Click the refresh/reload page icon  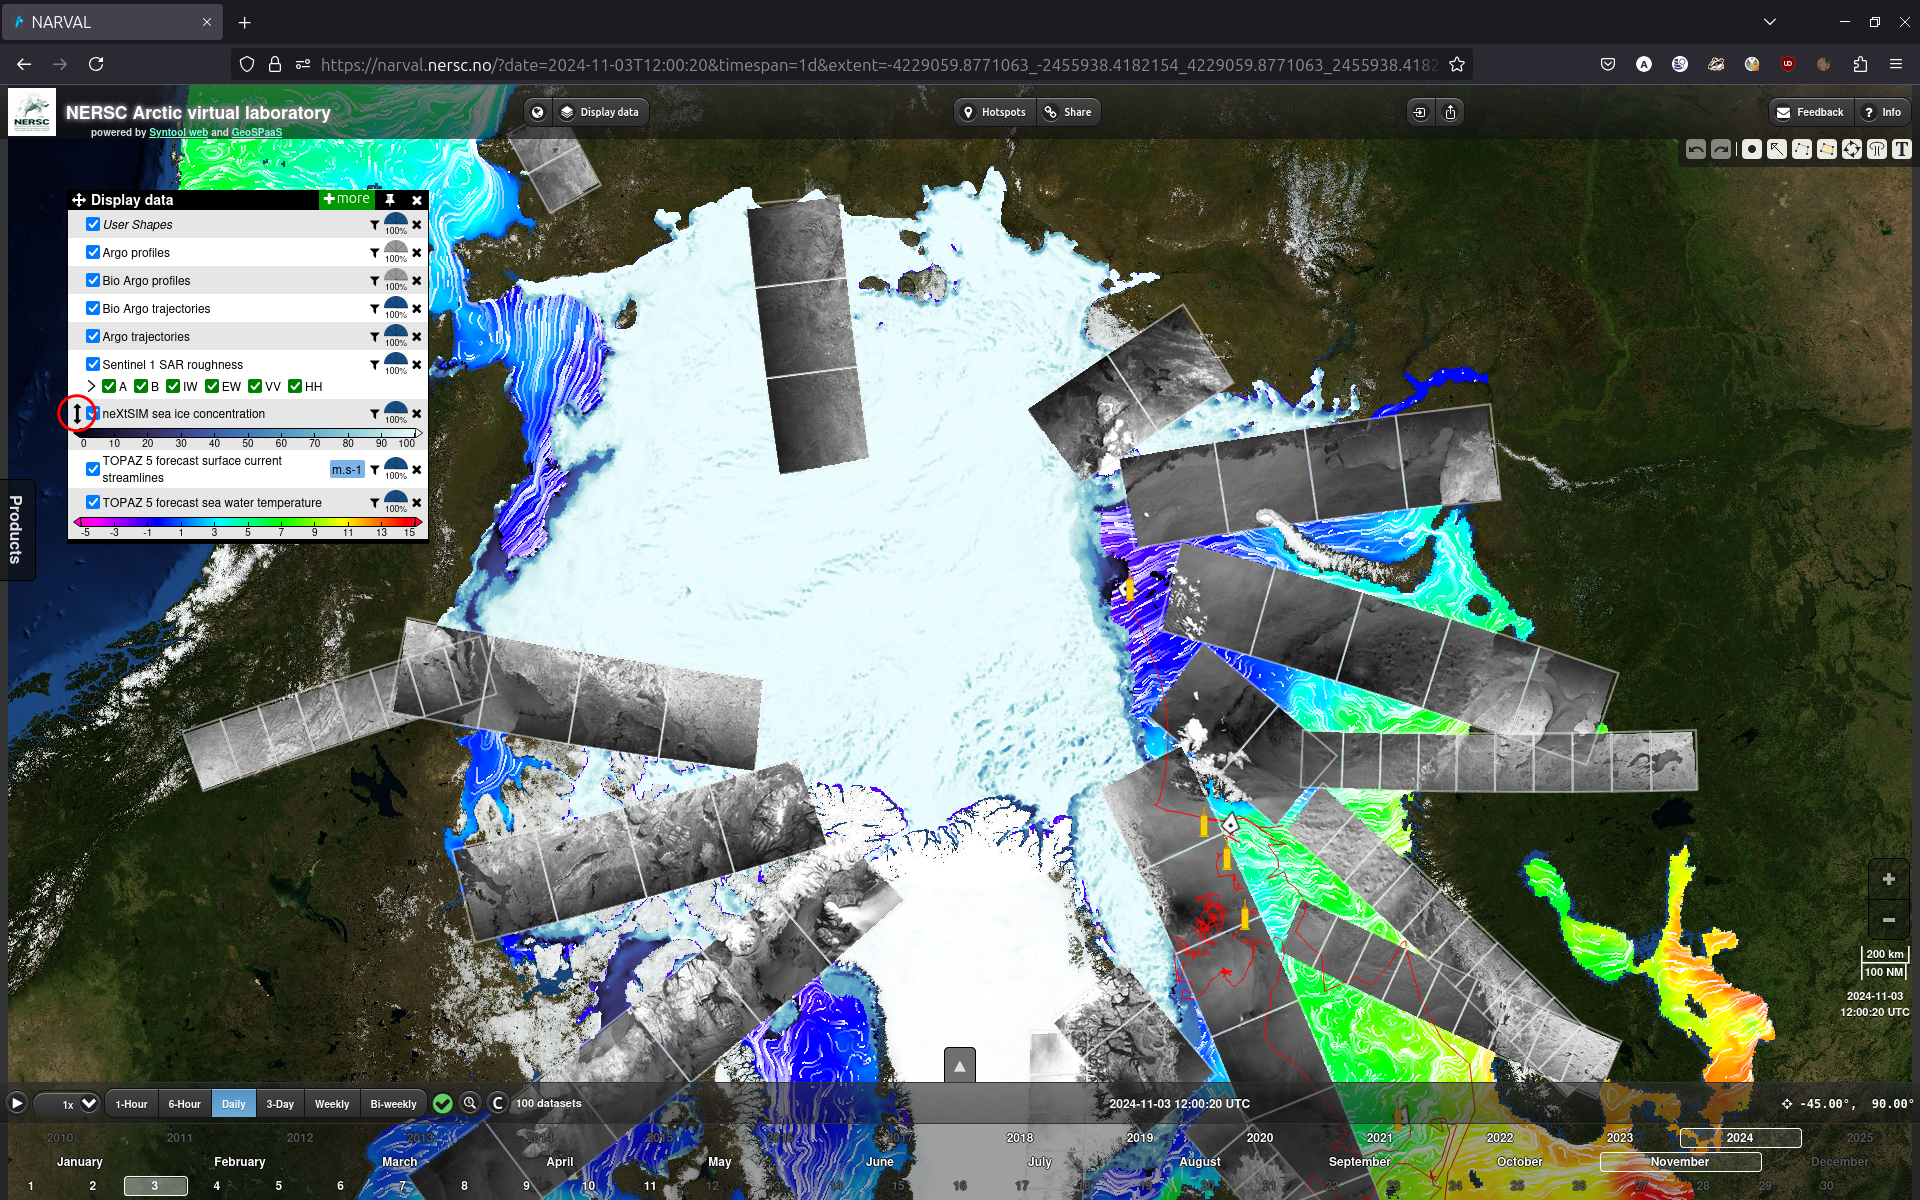[95, 64]
